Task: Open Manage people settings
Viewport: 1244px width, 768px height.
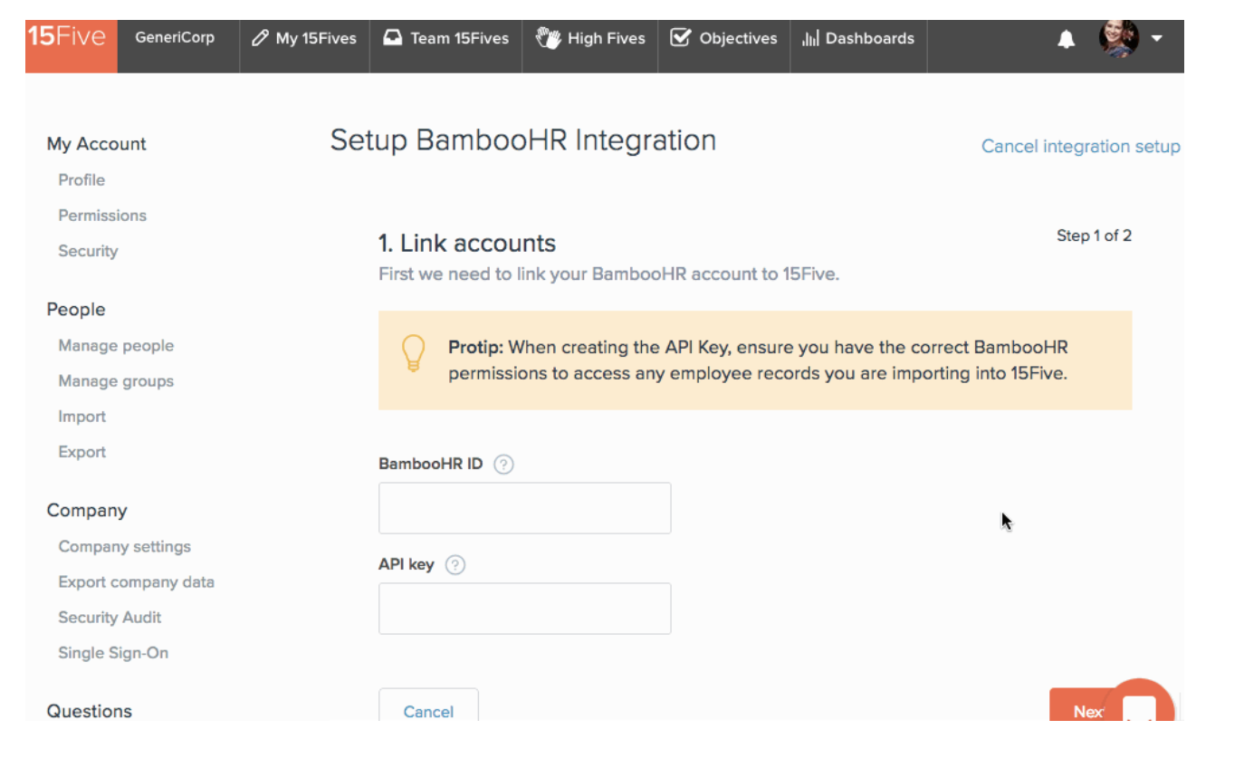Action: (115, 345)
